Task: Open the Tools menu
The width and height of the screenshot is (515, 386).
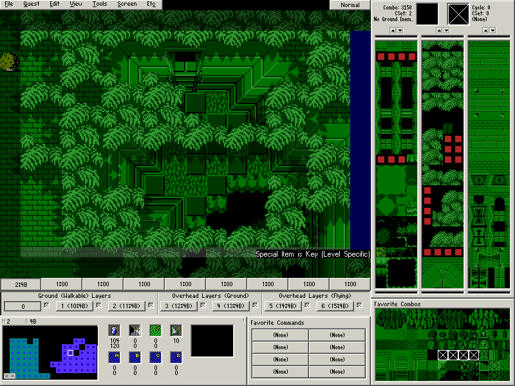Action: (99, 4)
